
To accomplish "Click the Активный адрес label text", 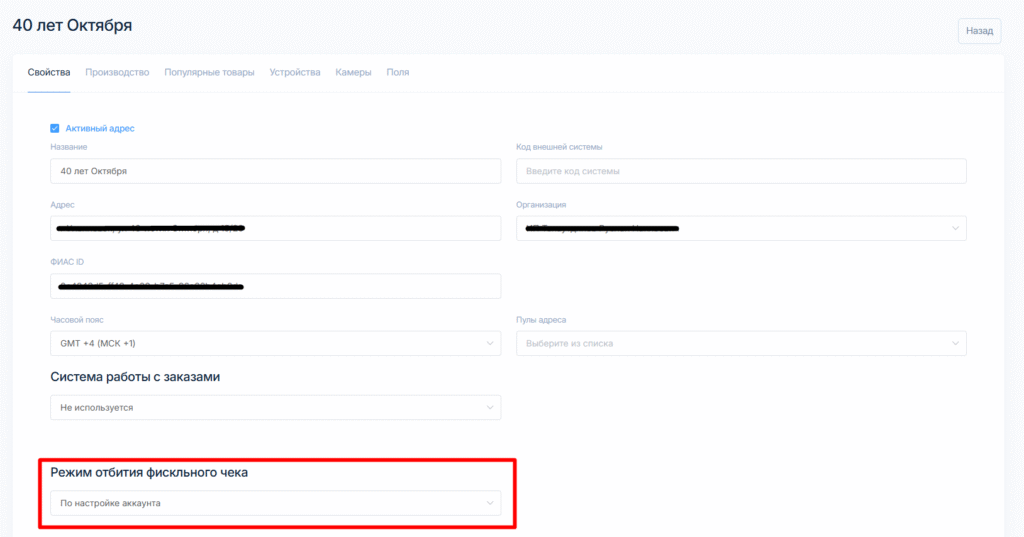I will coord(100,128).
